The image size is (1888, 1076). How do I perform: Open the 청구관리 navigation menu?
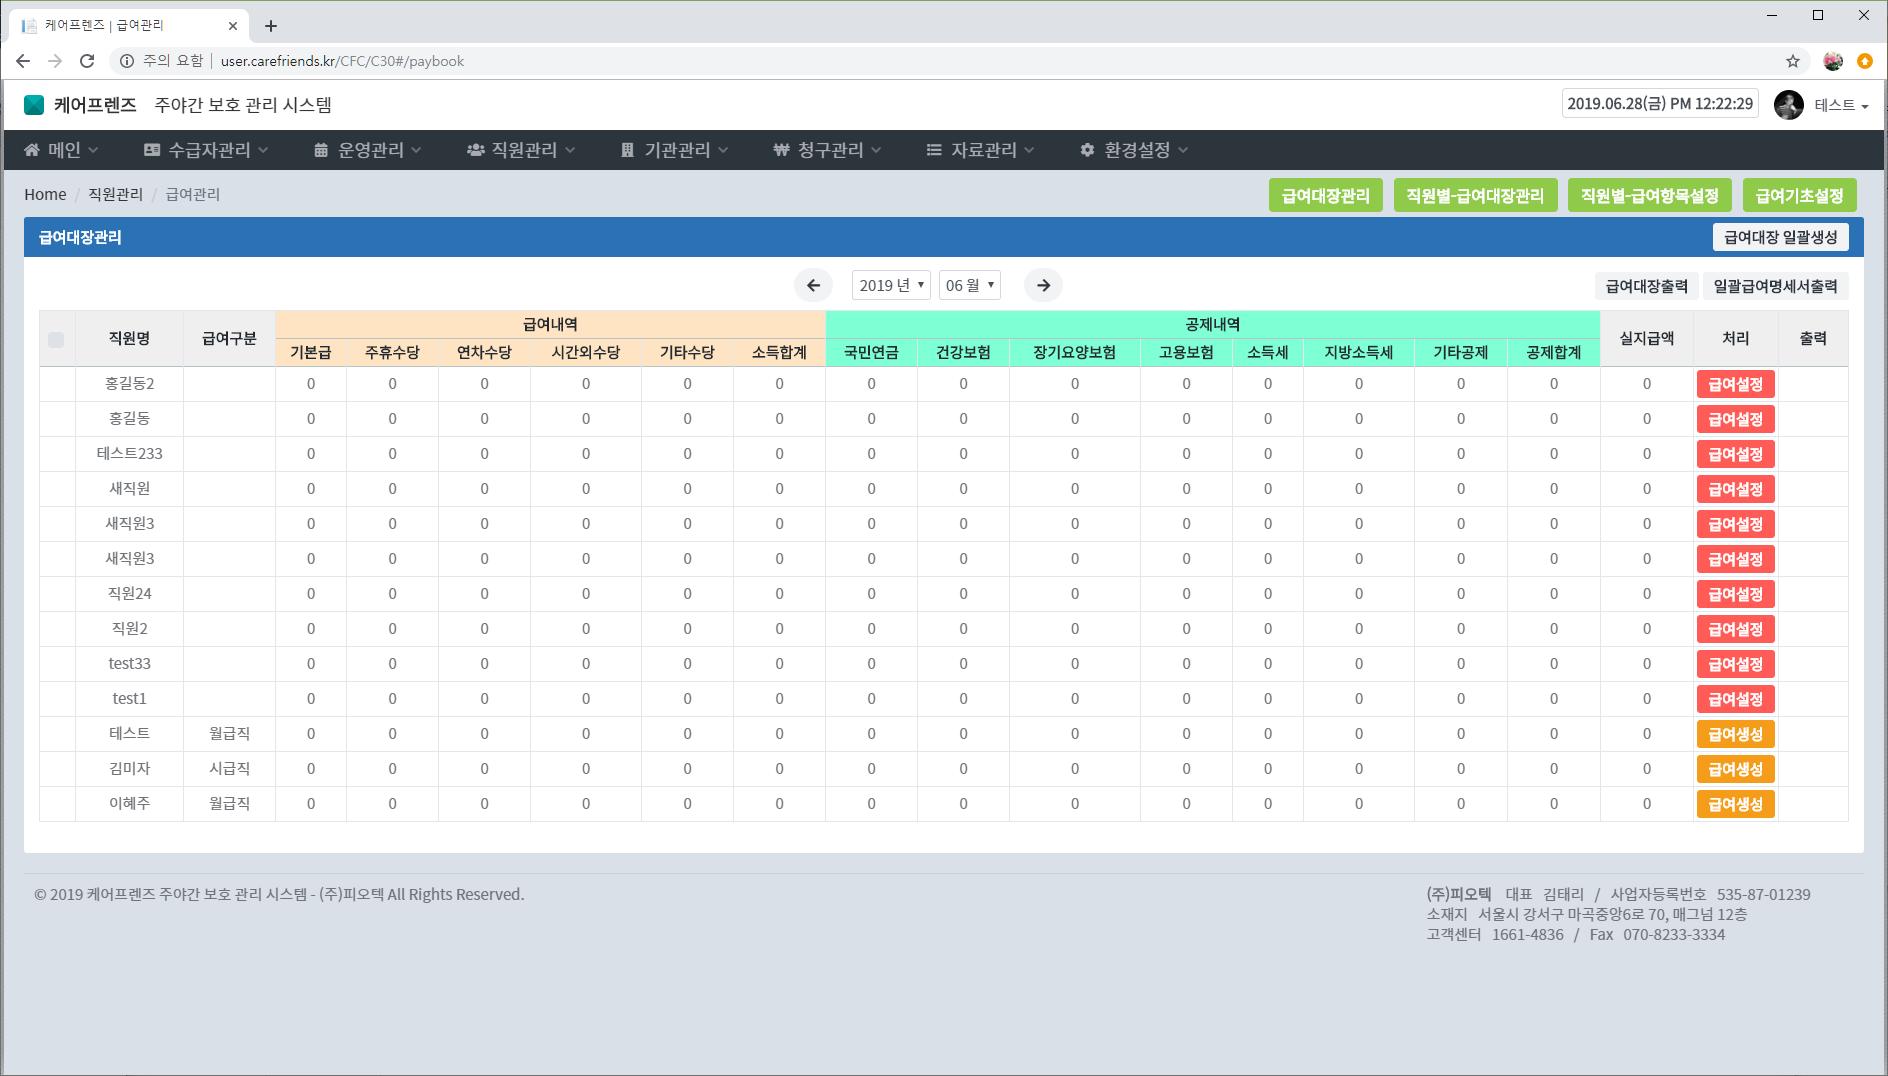click(x=827, y=150)
